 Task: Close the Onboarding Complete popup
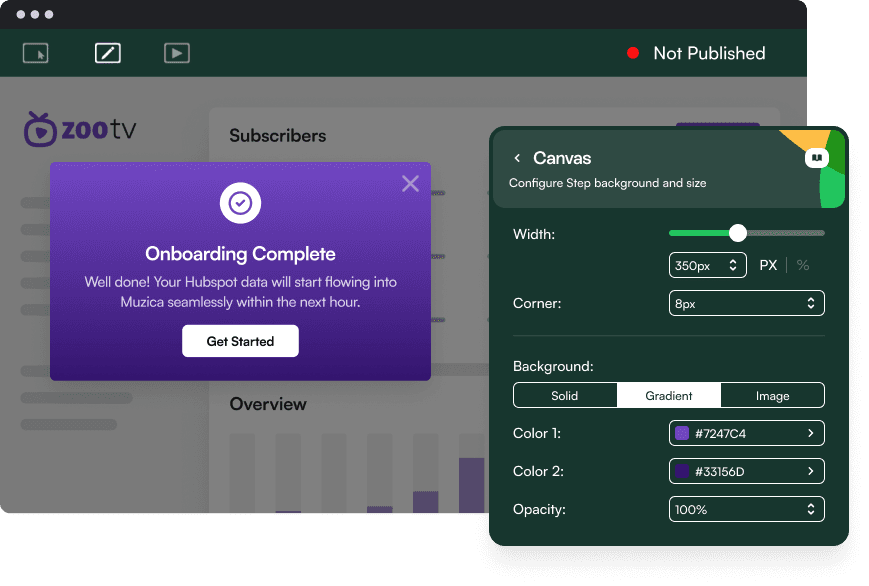(410, 183)
